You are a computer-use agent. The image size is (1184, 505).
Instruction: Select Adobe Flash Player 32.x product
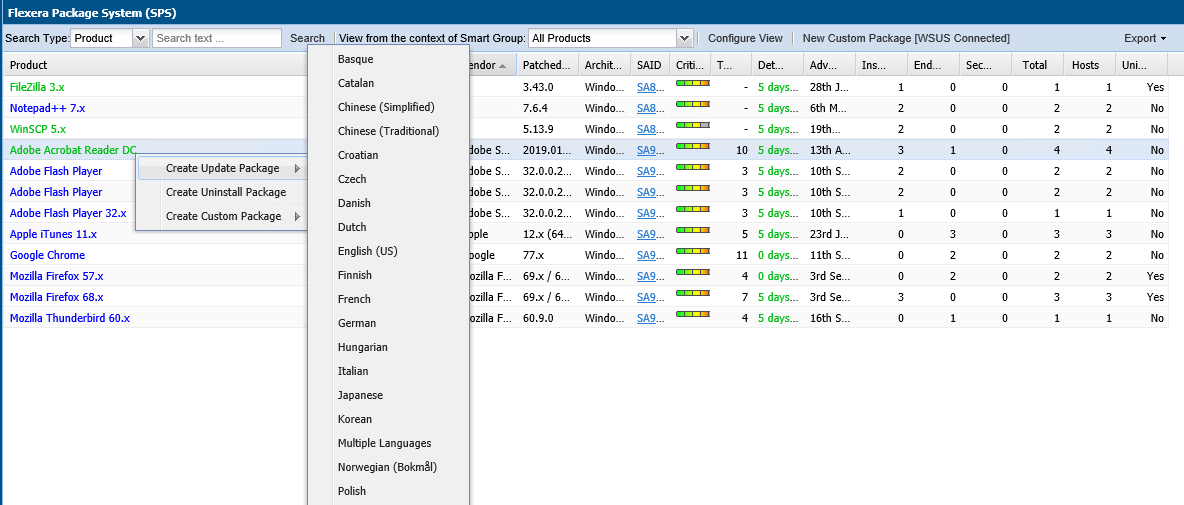[x=68, y=214]
